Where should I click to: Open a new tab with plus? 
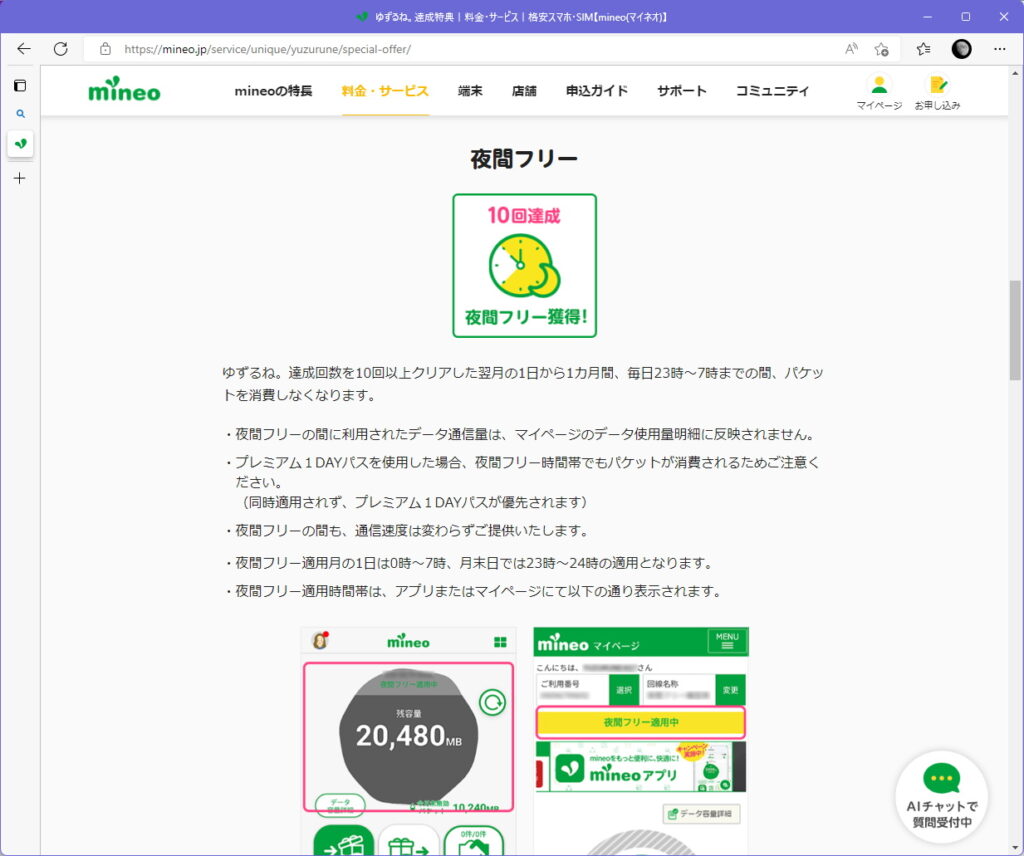(20, 178)
